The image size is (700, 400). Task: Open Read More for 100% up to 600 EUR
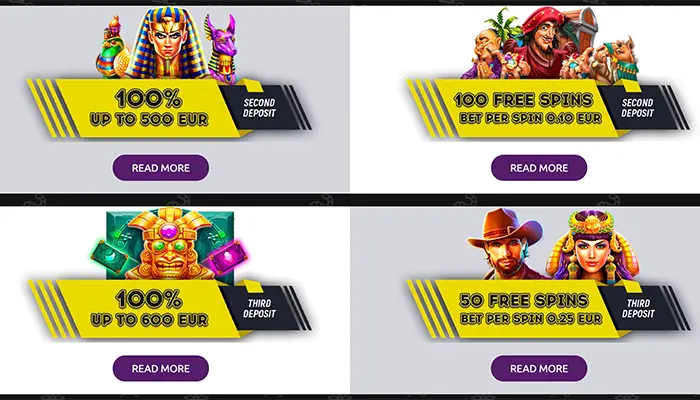161,368
